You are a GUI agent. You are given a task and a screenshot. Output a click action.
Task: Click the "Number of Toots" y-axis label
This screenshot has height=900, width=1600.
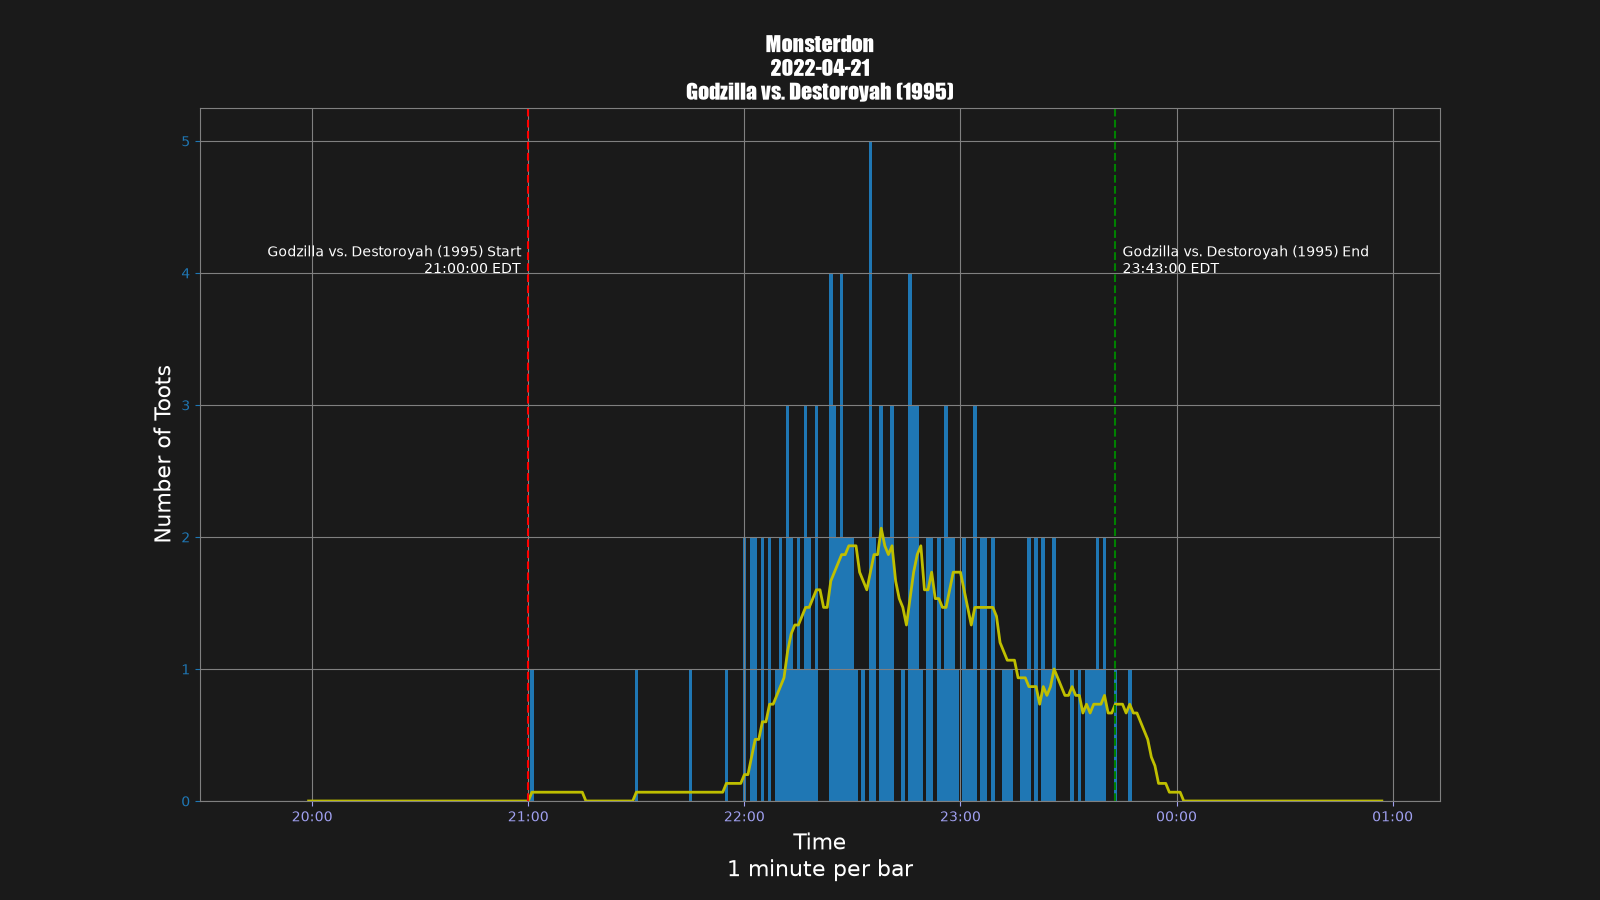pyautogui.click(x=164, y=454)
